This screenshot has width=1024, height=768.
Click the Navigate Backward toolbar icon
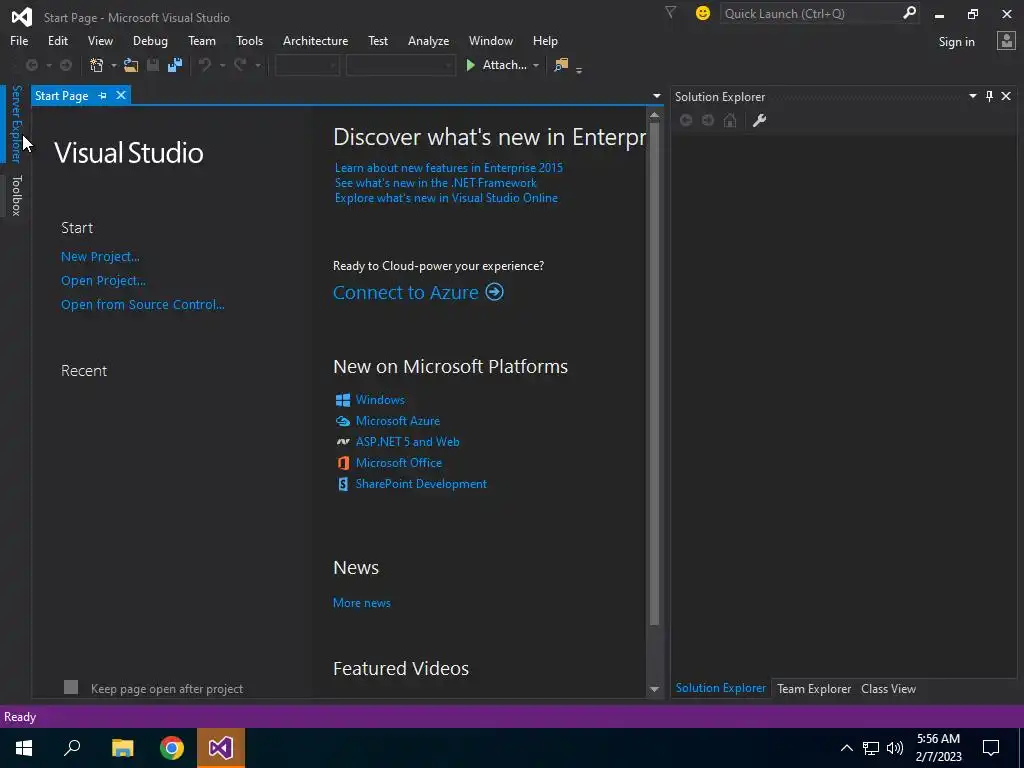tap(31, 65)
